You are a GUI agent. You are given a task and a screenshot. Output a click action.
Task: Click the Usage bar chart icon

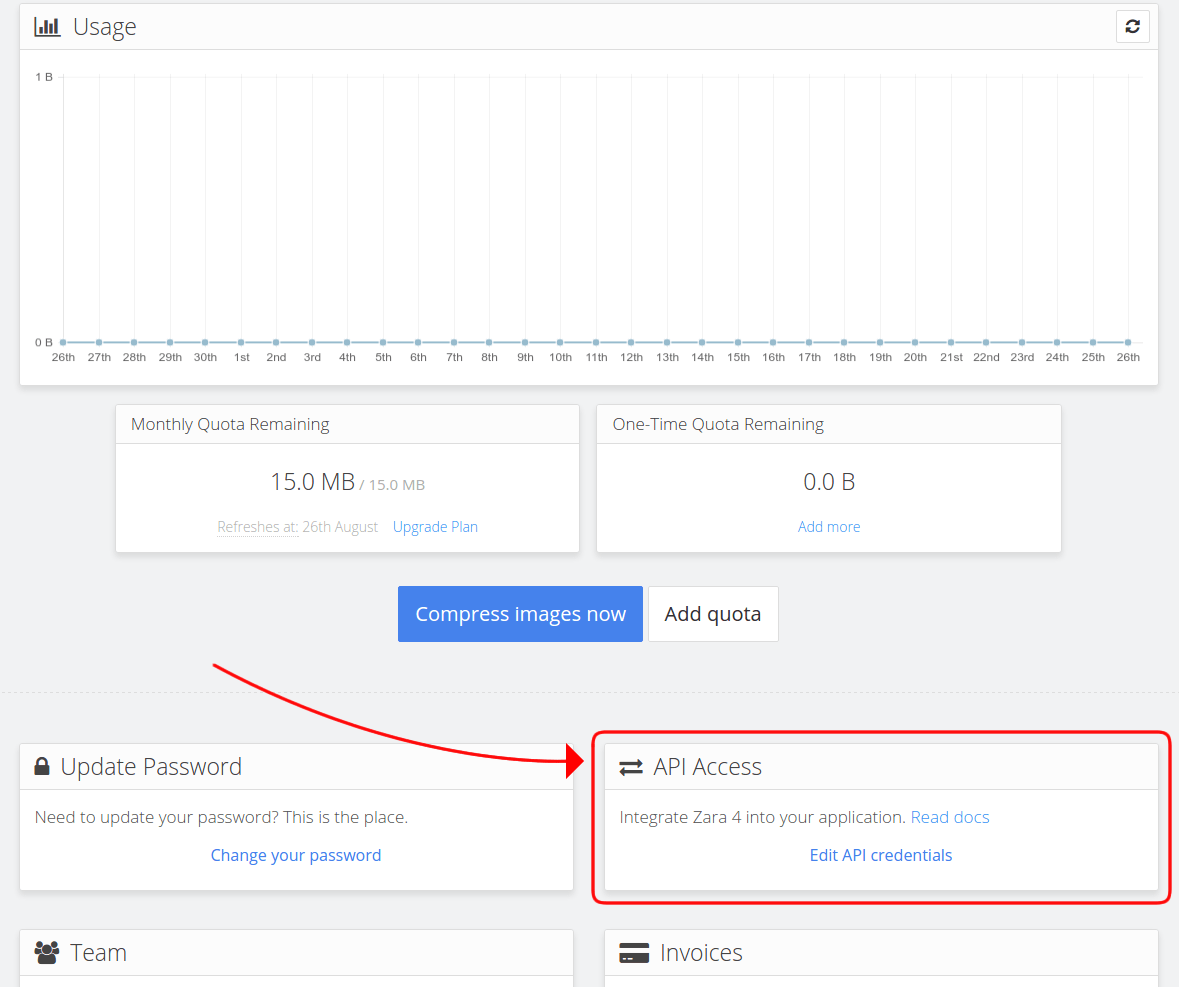[x=47, y=27]
